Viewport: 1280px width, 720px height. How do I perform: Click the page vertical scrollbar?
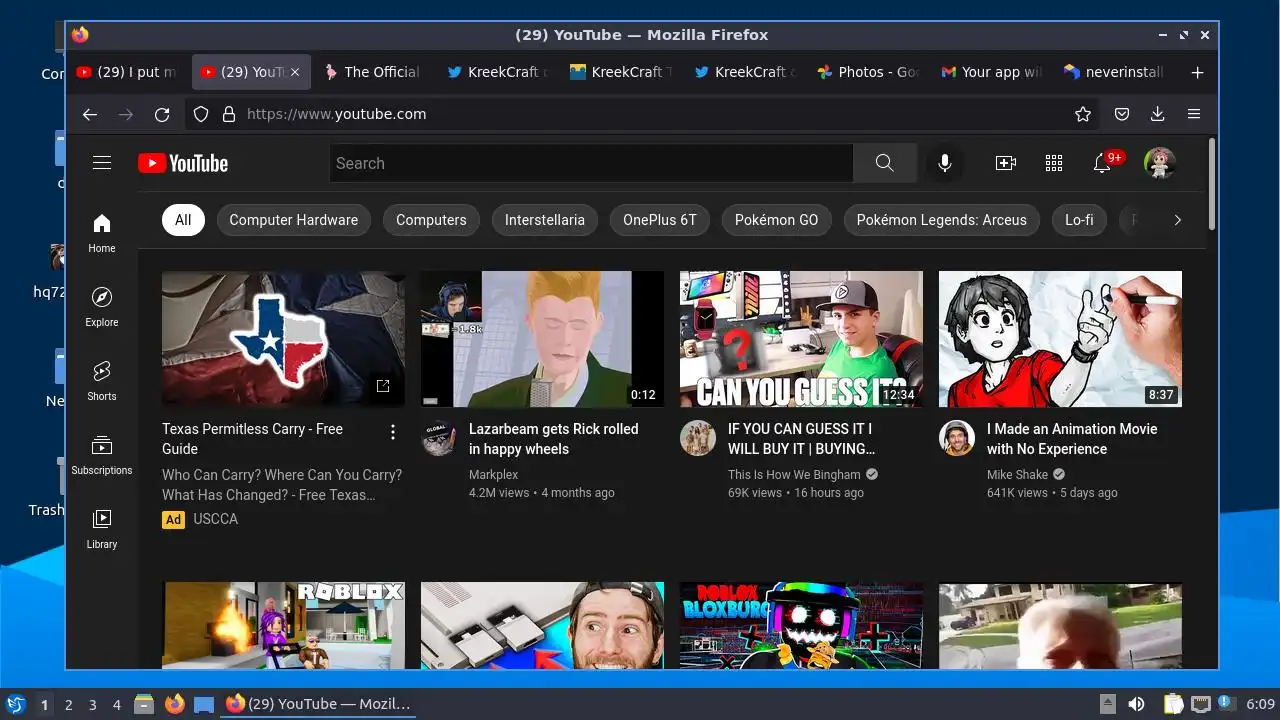[1212, 182]
